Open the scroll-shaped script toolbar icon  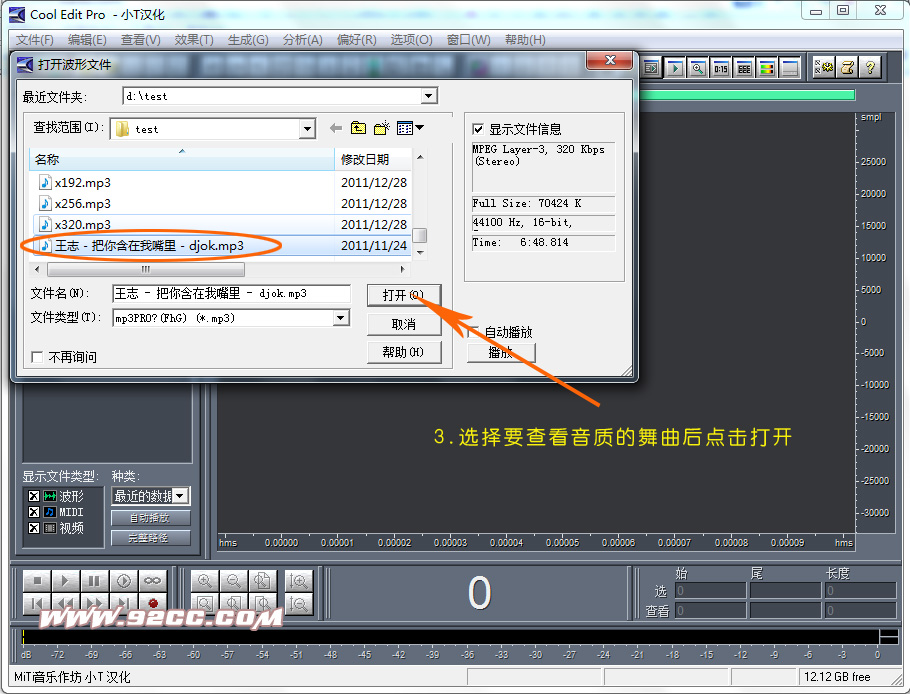(847, 68)
